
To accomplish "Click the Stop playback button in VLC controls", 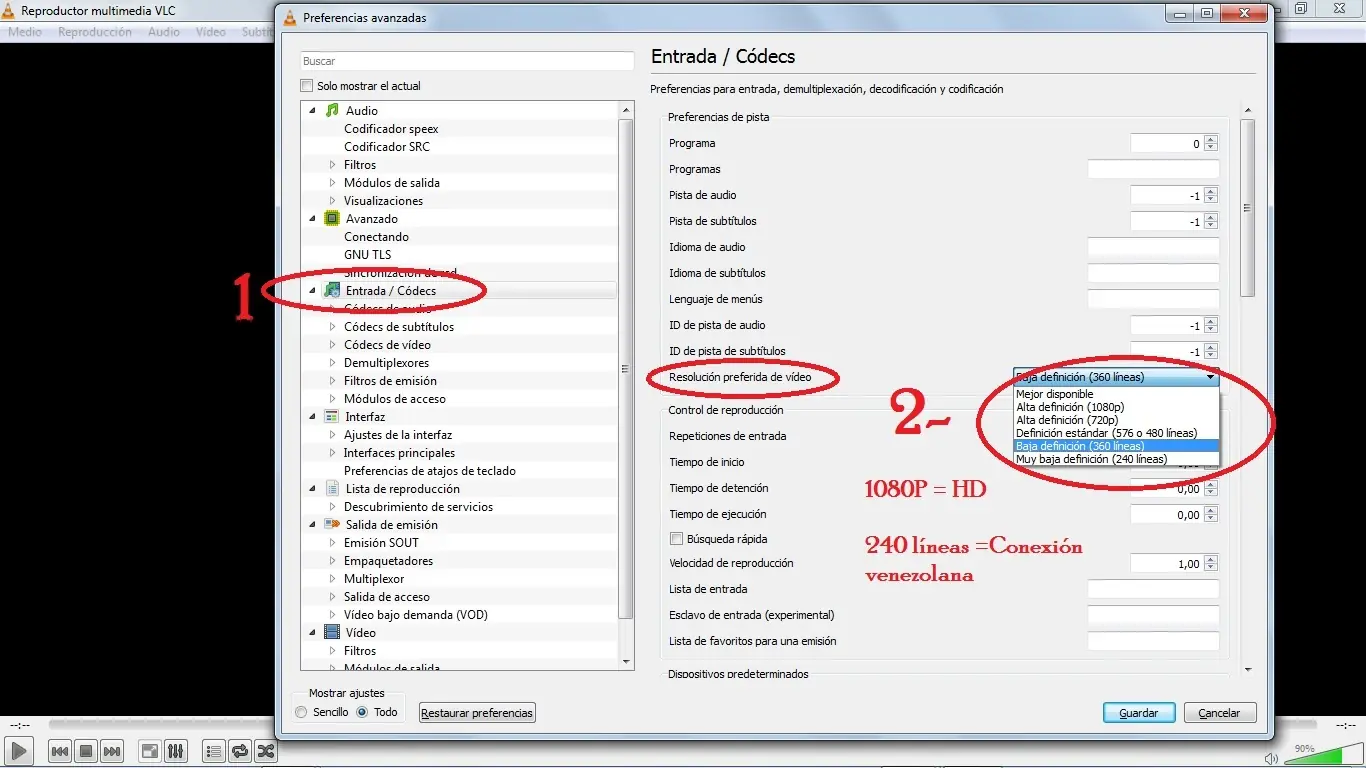I will coord(86,751).
